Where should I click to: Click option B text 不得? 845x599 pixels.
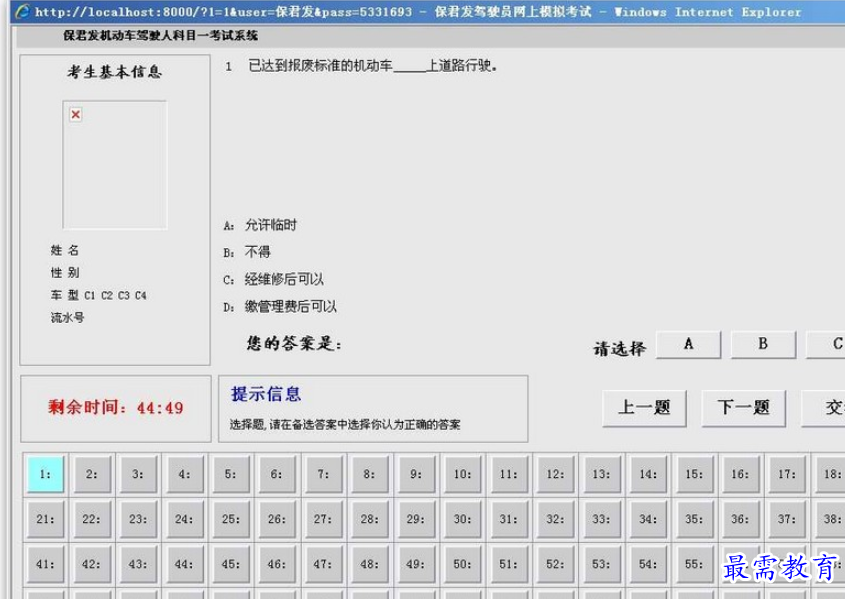point(257,252)
